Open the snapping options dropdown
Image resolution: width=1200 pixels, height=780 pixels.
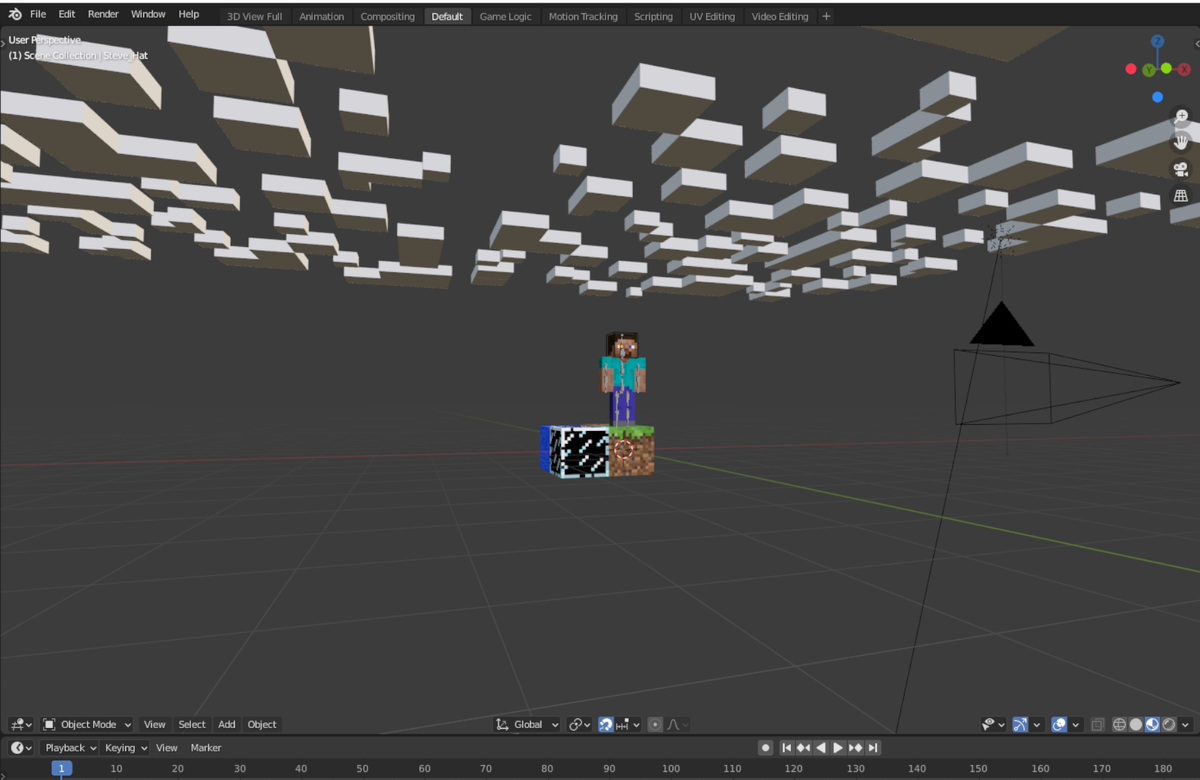(628, 724)
